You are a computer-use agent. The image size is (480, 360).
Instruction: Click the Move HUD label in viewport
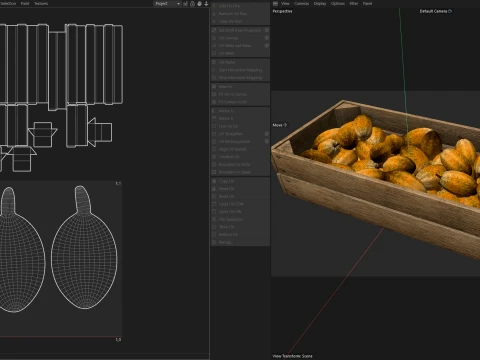280,125
